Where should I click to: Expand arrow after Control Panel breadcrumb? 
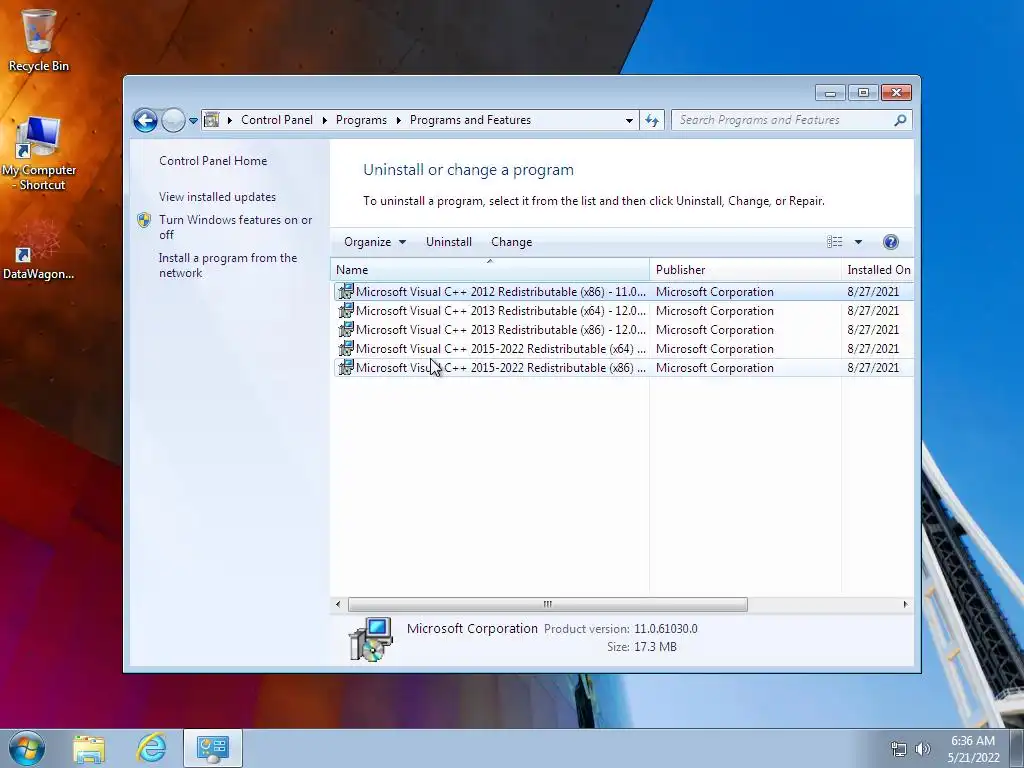[x=325, y=120]
